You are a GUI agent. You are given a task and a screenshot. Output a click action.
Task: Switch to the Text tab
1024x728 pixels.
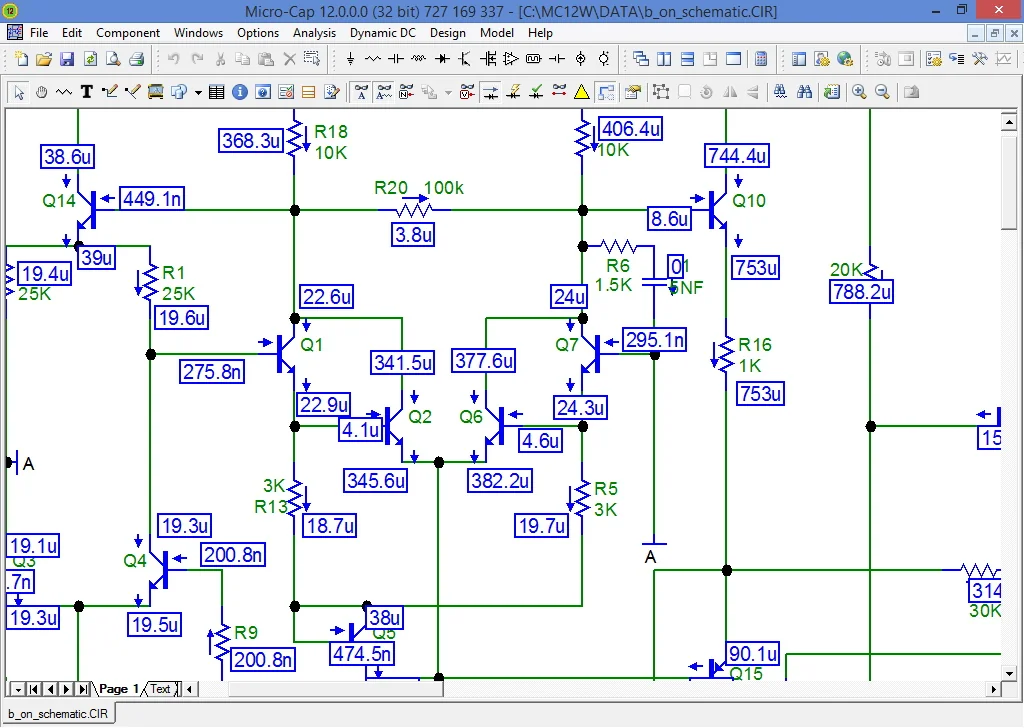[x=160, y=688]
